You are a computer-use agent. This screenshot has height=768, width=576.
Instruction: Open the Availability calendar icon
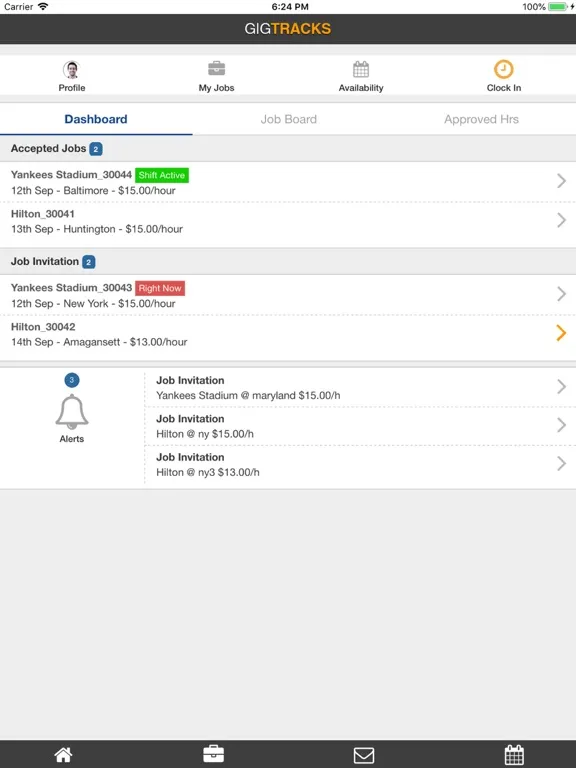[x=361, y=69]
